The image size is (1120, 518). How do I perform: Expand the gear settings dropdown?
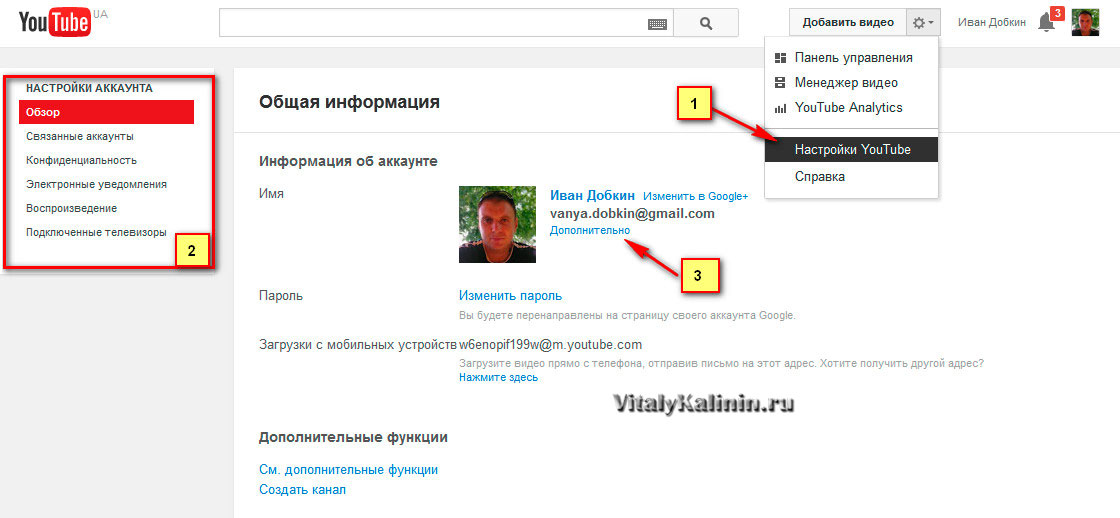[923, 22]
